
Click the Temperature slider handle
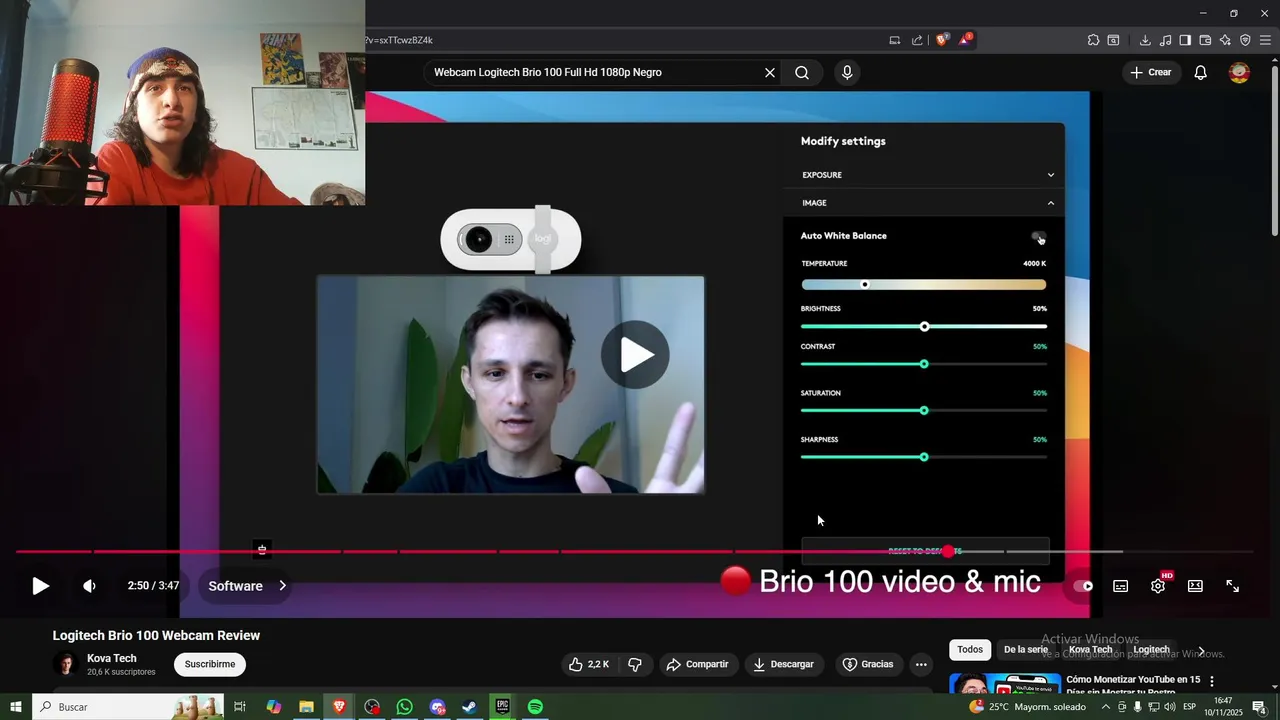[865, 285]
